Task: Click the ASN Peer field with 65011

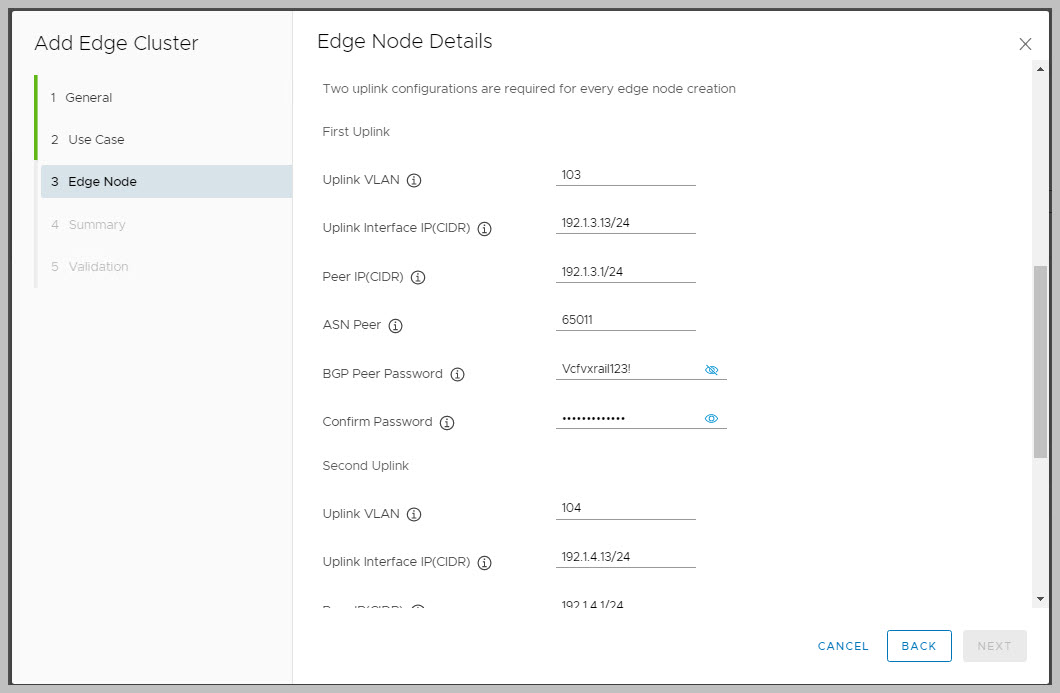Action: click(625, 321)
